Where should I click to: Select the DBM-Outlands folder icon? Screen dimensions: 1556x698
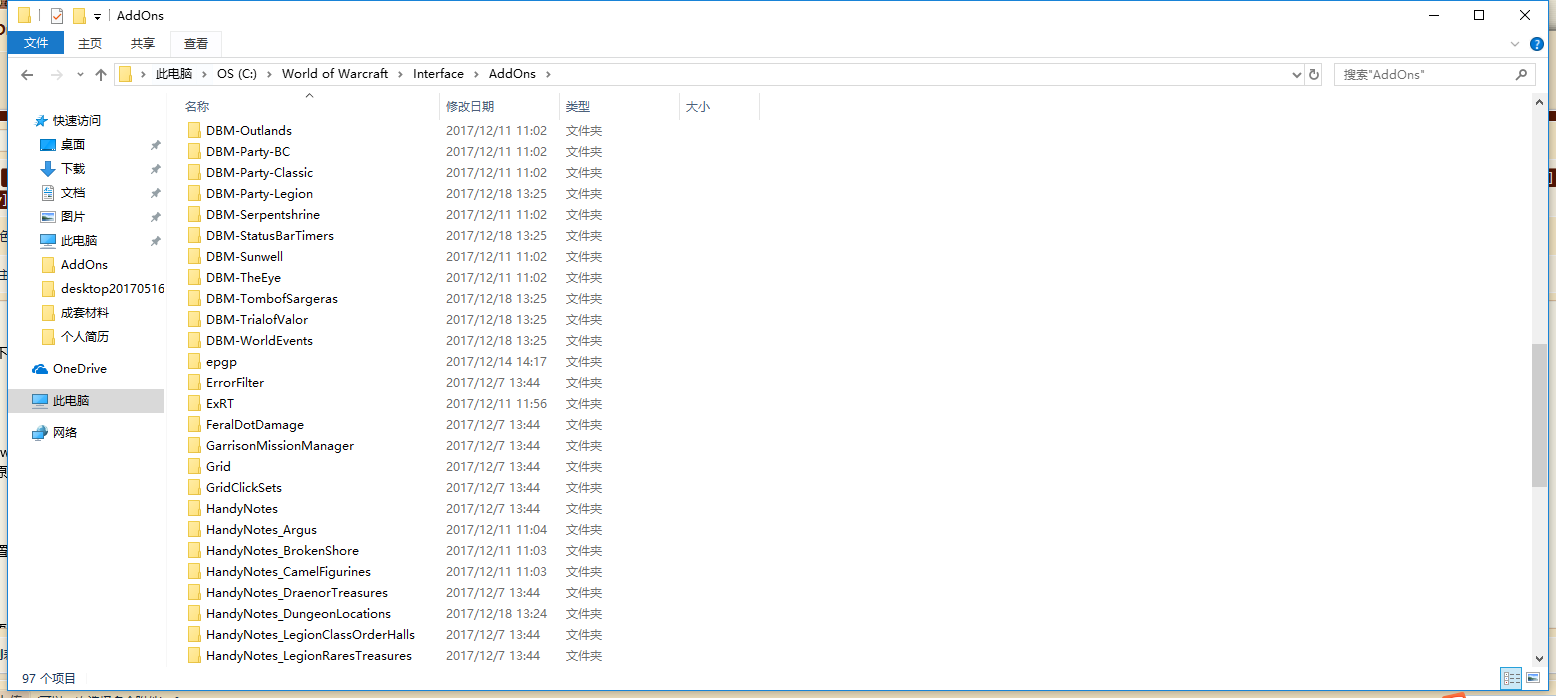[x=194, y=131]
